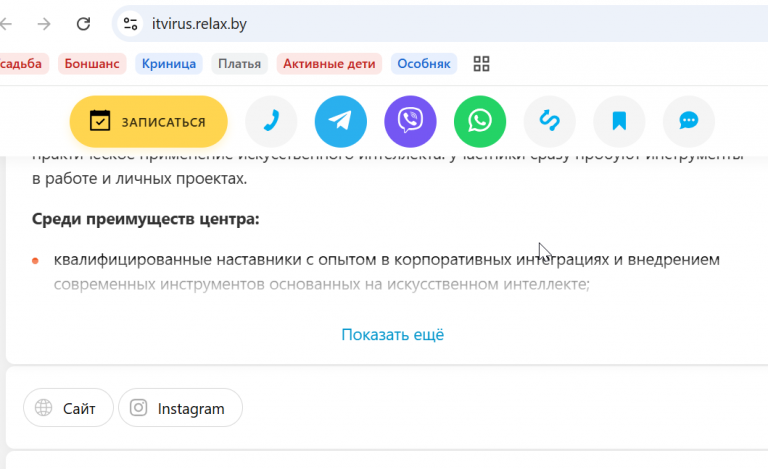The height and width of the screenshot is (469, 768).
Task: Click the blue route arrows icon
Action: coord(550,121)
